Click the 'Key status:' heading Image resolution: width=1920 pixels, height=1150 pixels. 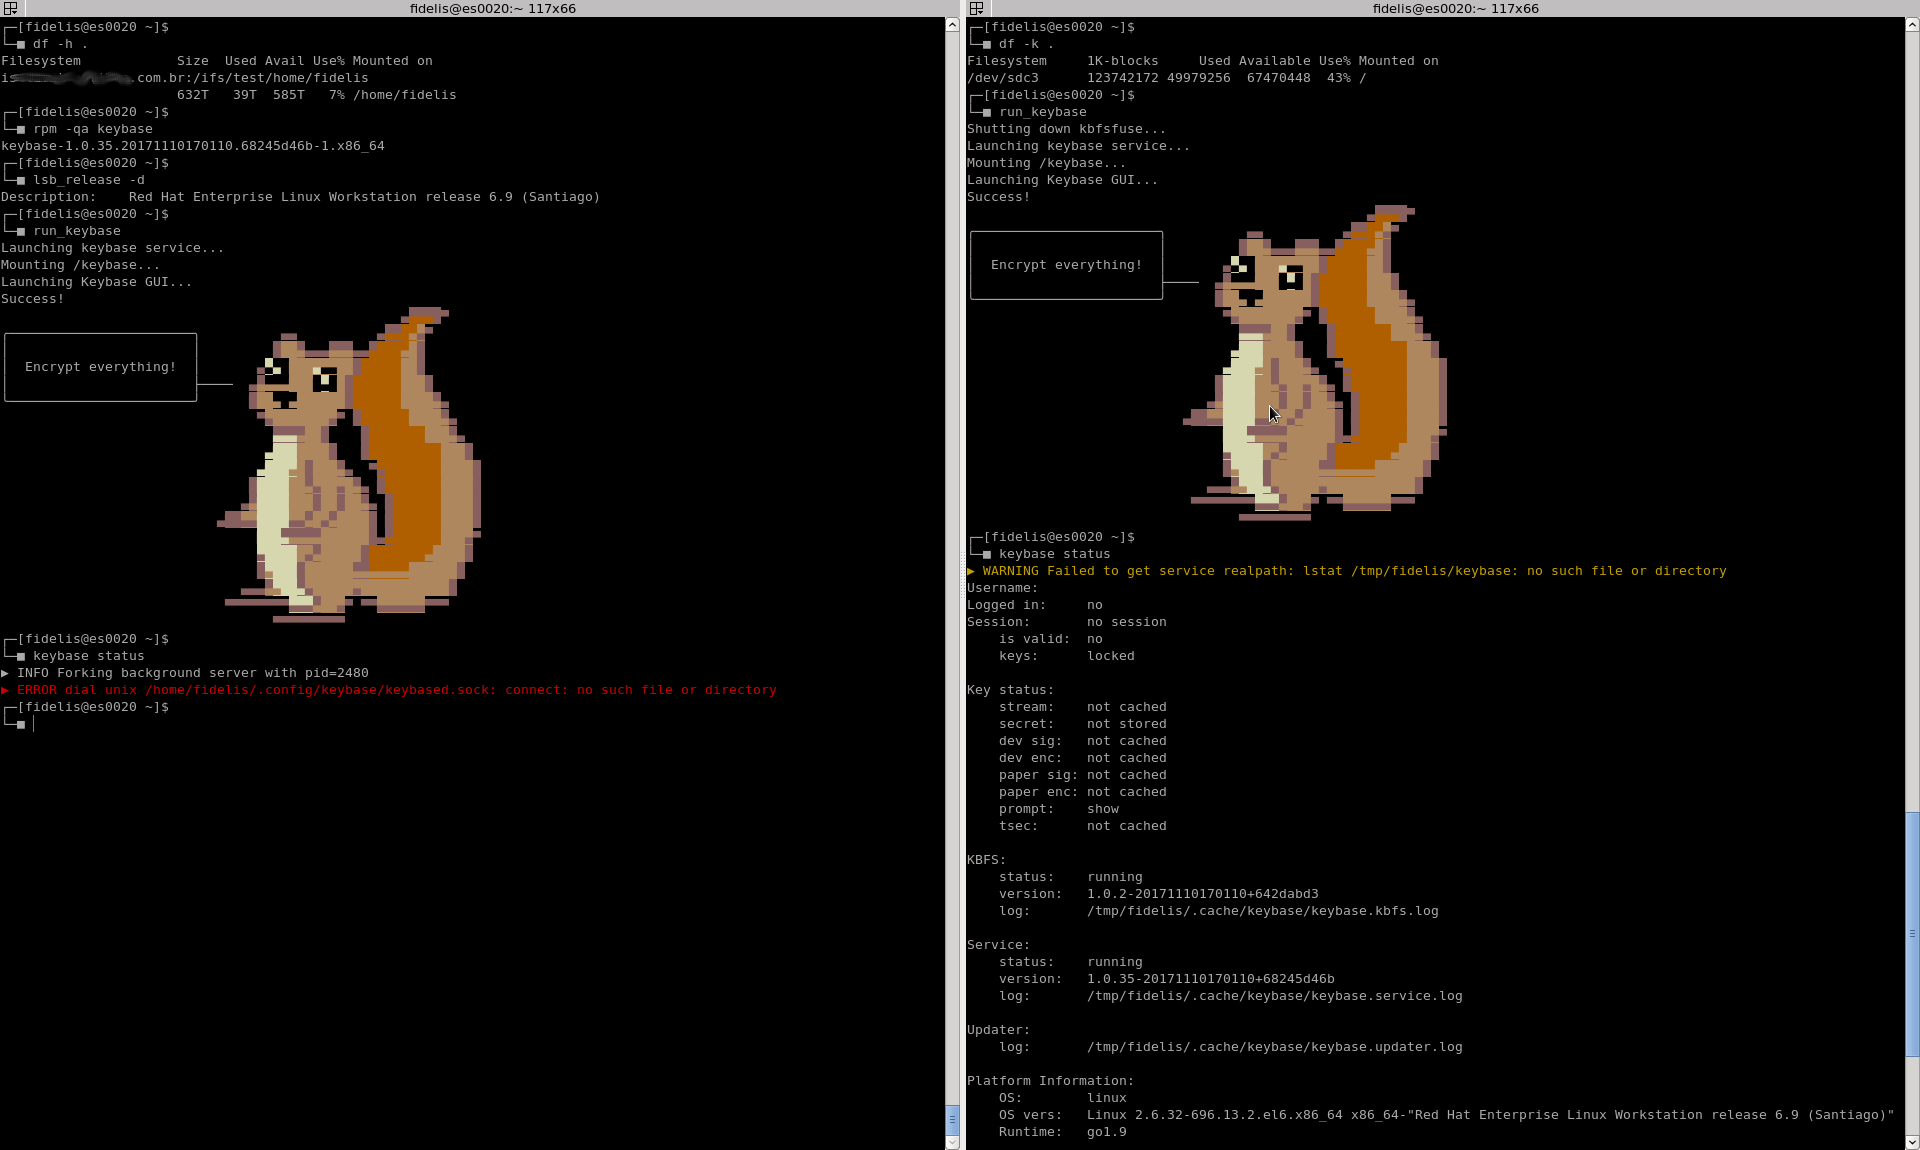click(x=1011, y=690)
